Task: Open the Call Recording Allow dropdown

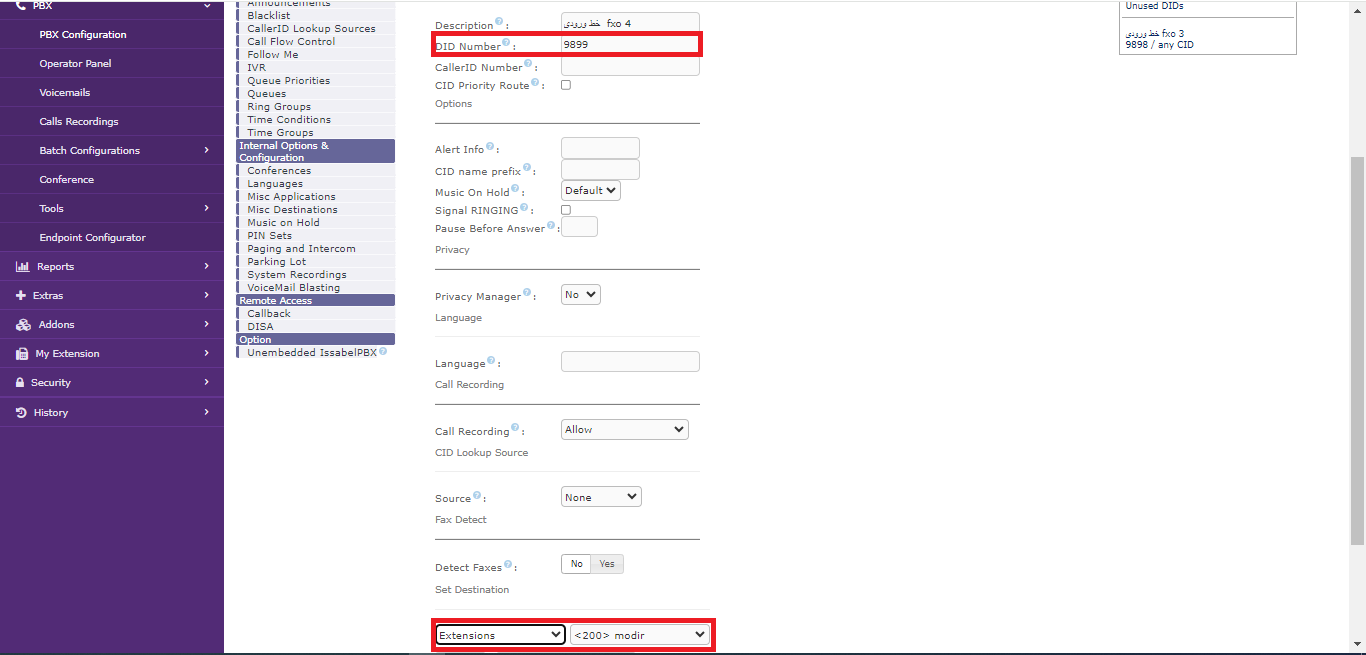Action: pos(625,430)
